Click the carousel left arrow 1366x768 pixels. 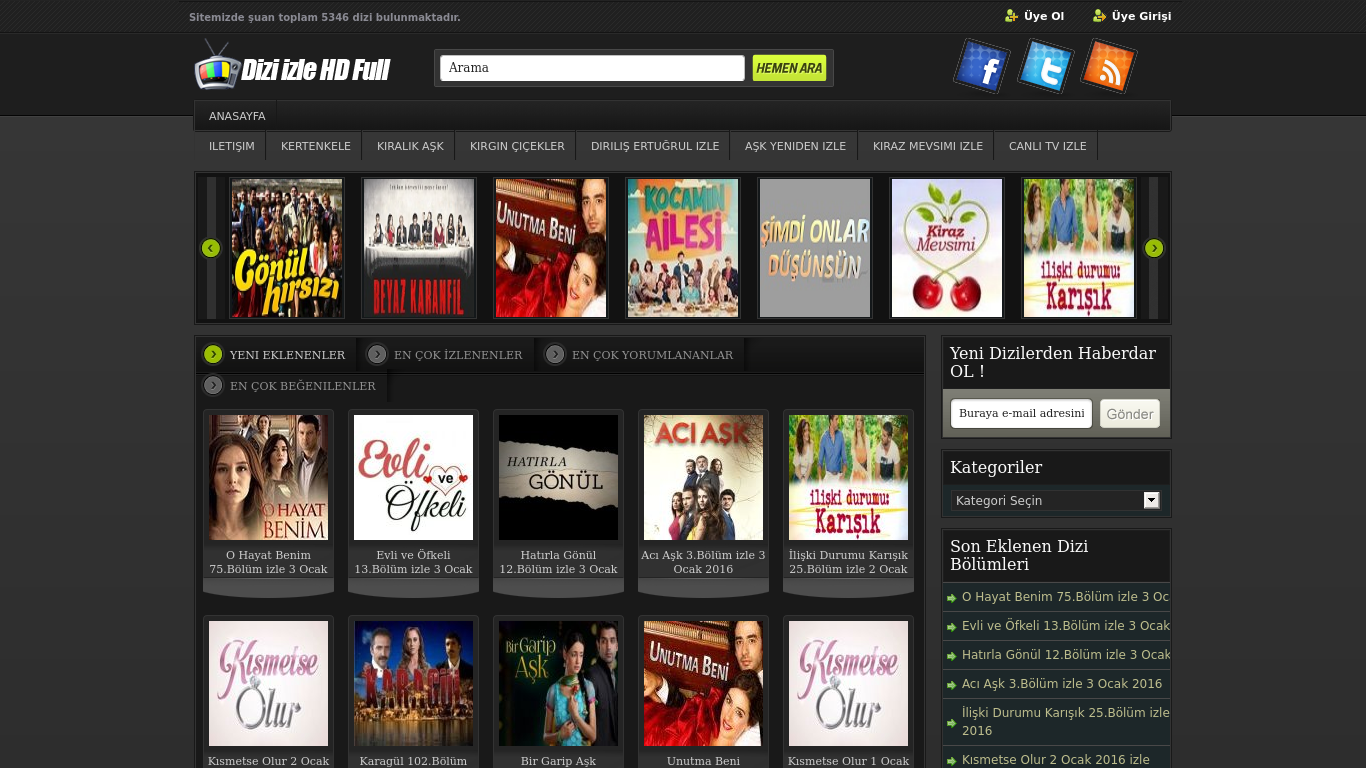210,248
